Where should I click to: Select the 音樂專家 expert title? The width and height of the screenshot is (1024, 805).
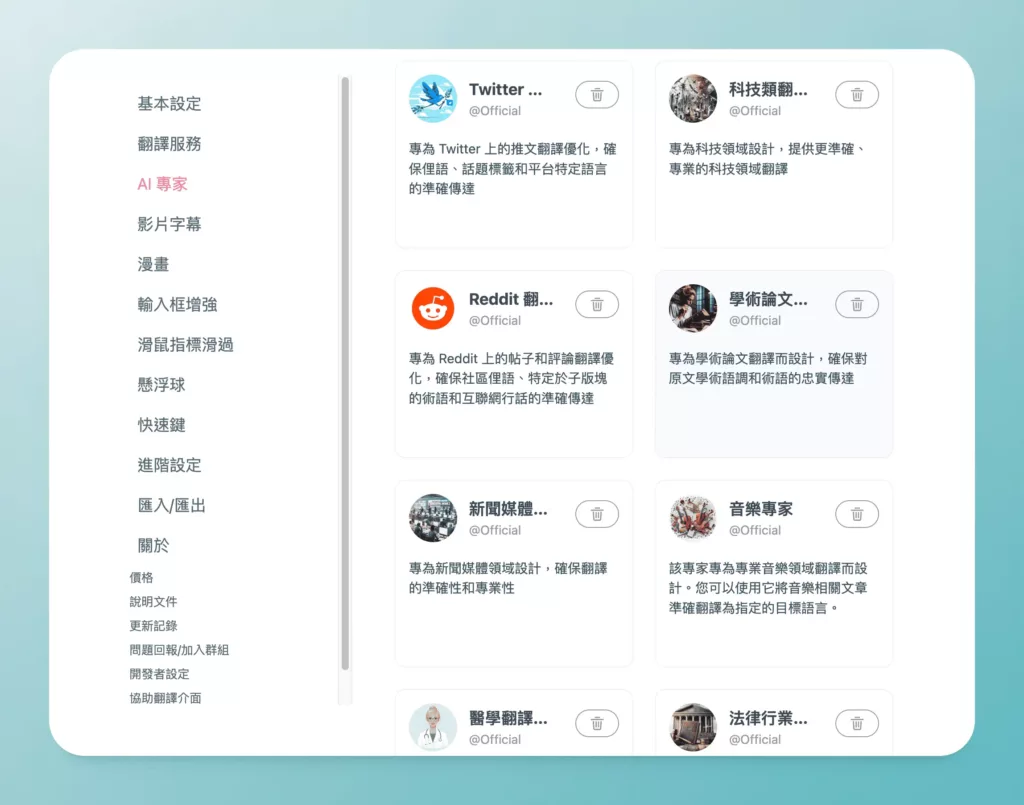point(761,509)
